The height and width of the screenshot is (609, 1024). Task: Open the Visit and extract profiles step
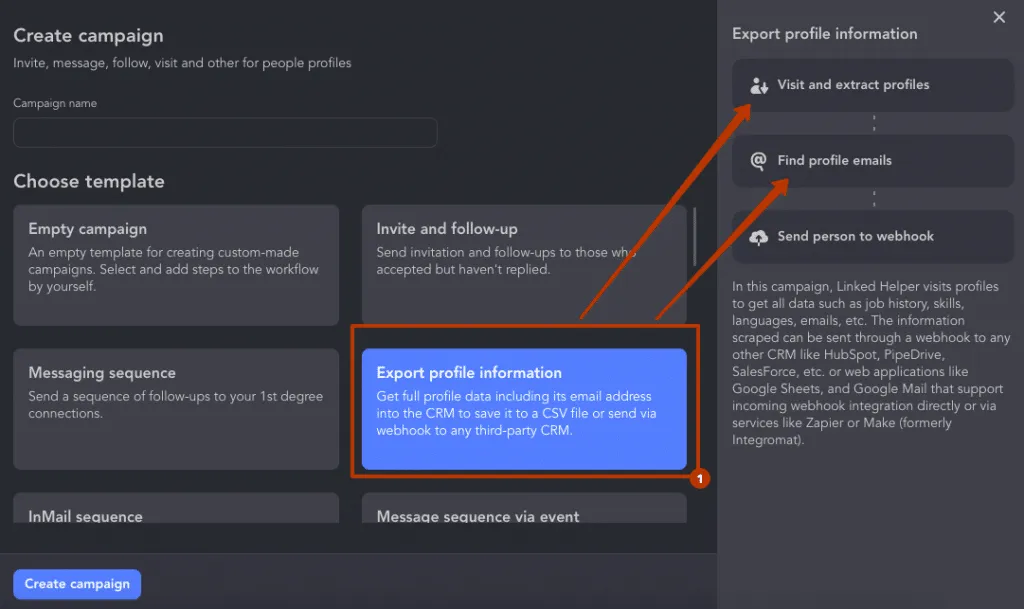pyautogui.click(x=872, y=85)
